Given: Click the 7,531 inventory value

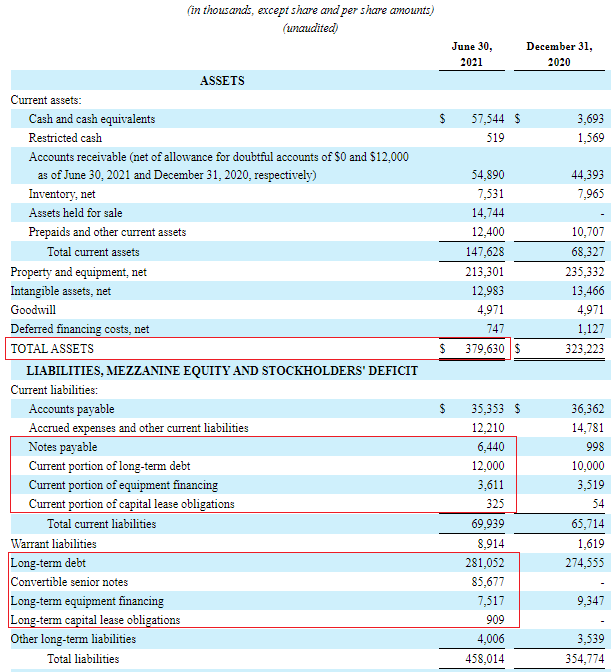Looking at the screenshot, I should [x=491, y=194].
